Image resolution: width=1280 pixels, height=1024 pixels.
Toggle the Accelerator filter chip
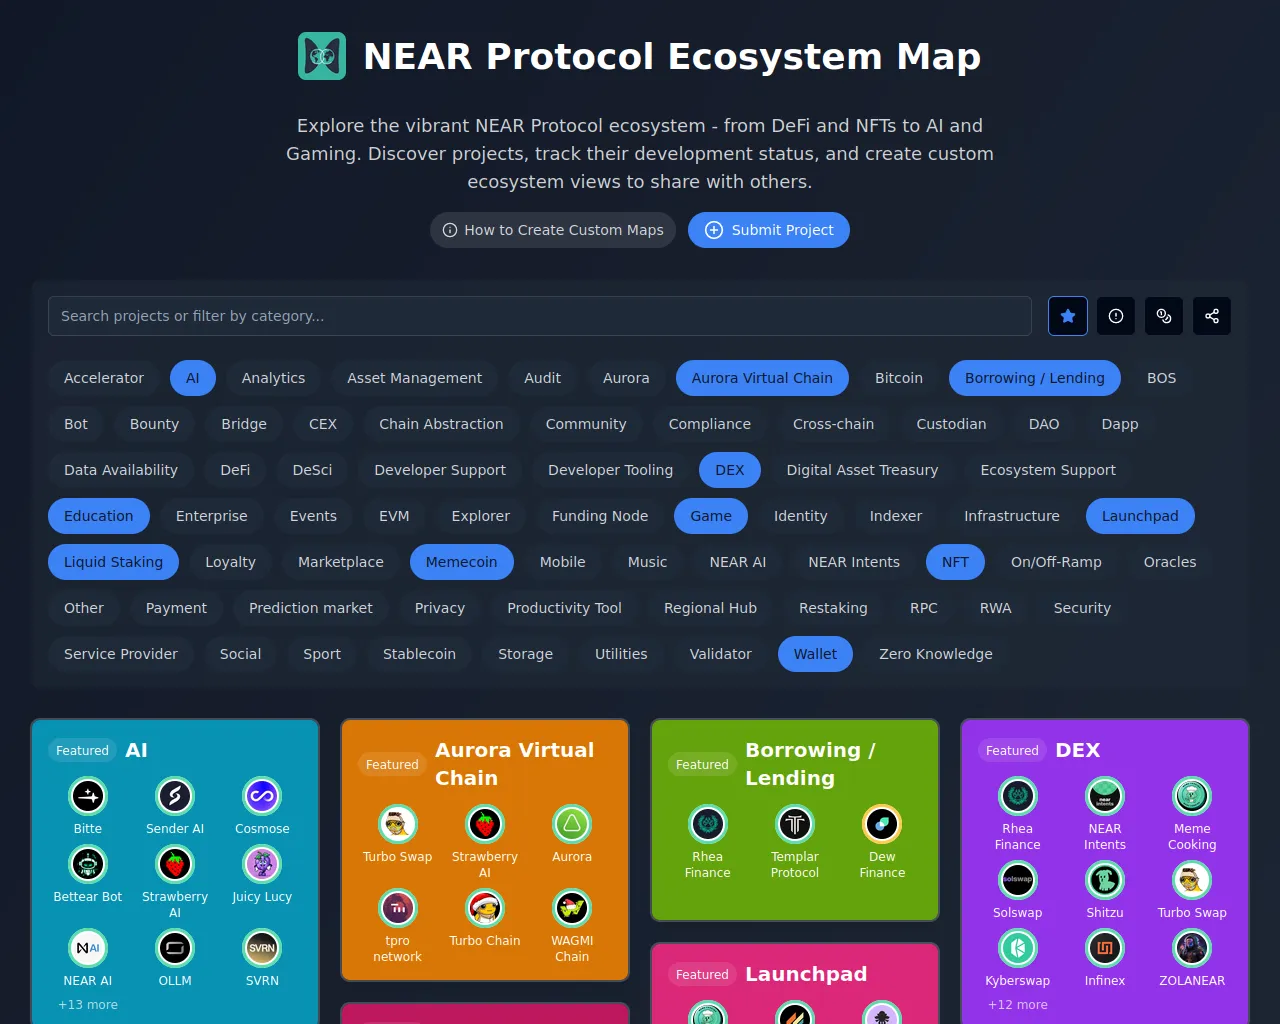click(104, 378)
